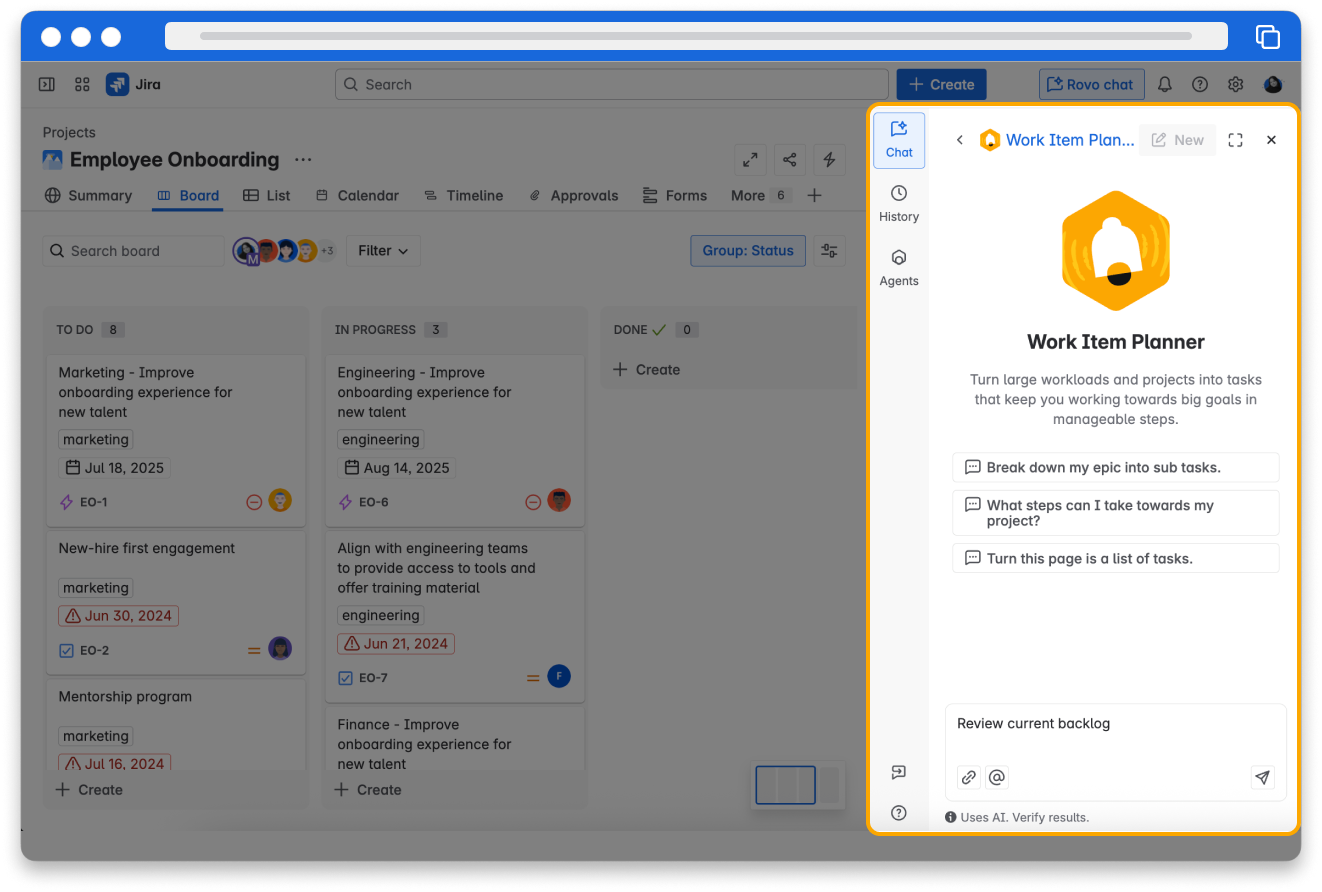Switch to the Board tab
The height and width of the screenshot is (892, 1322).
coord(187,196)
